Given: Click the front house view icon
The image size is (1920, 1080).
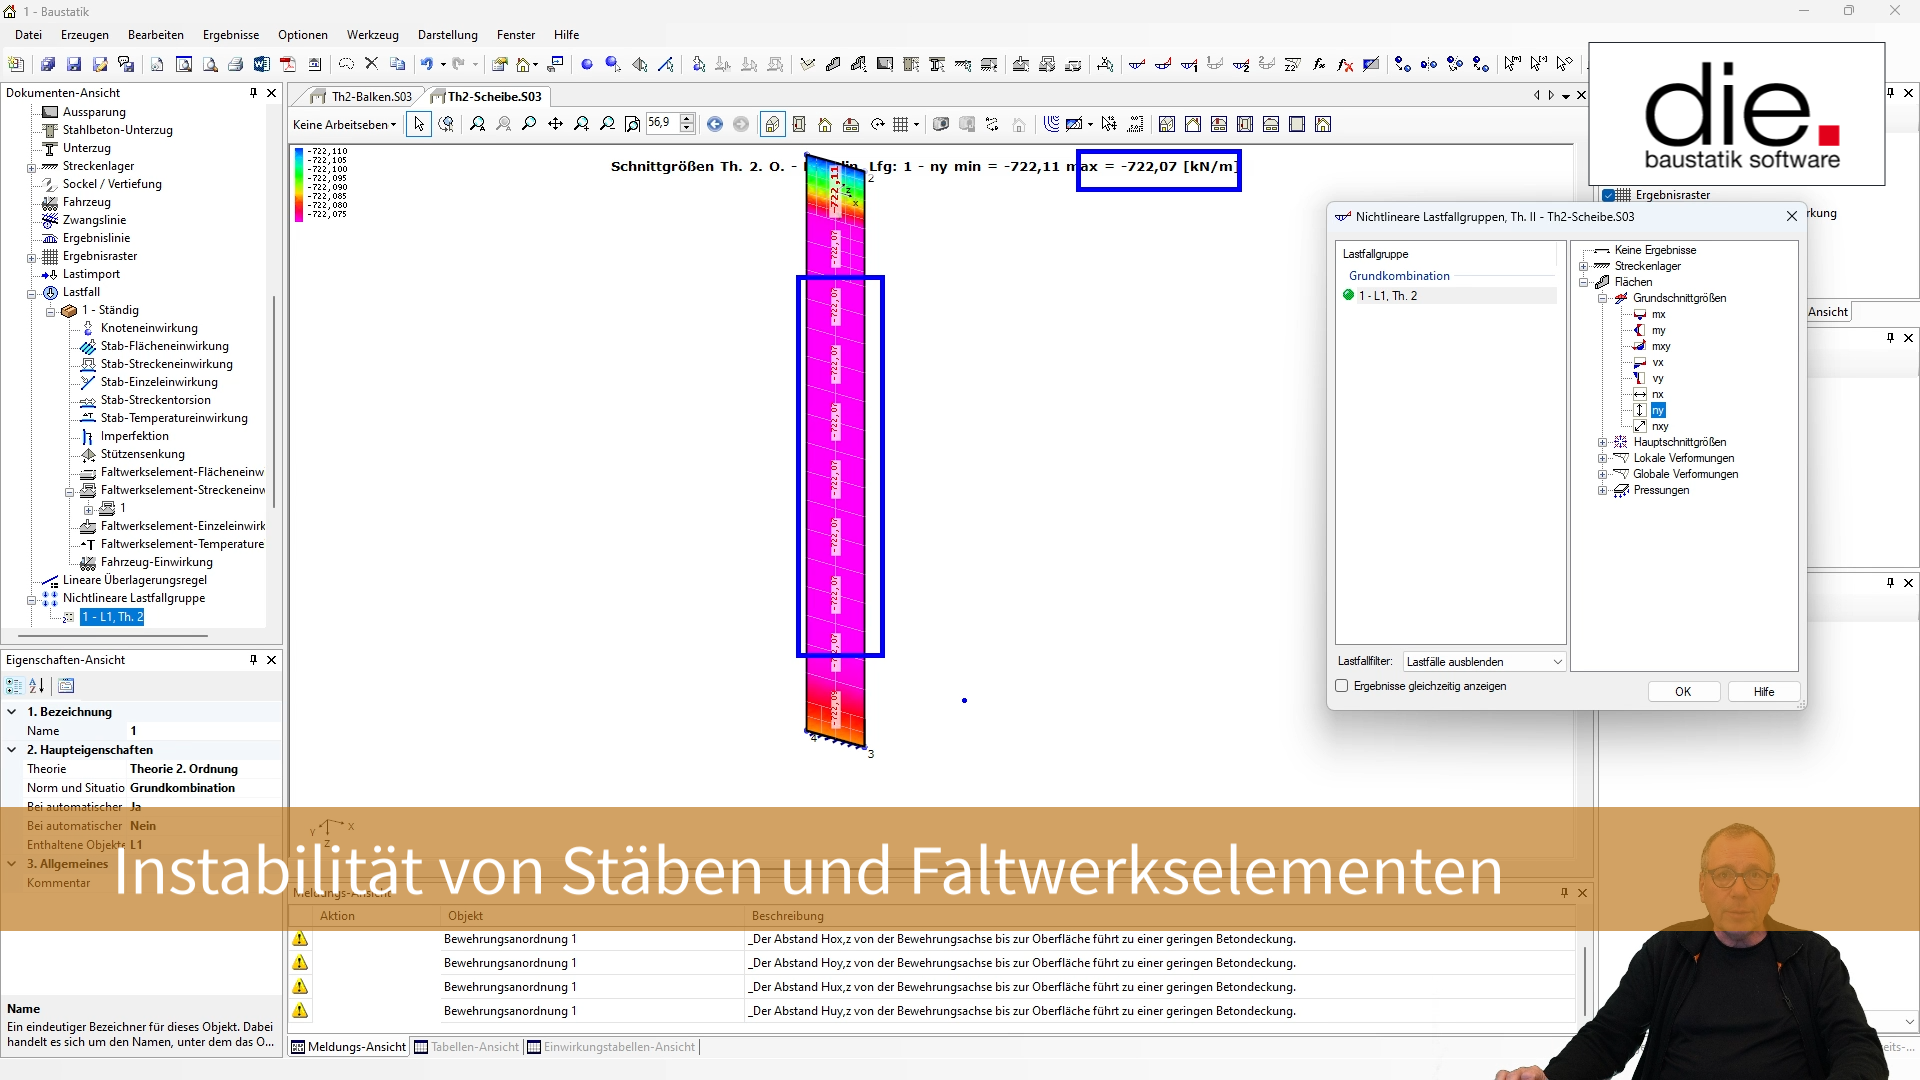Looking at the screenshot, I should pos(825,124).
